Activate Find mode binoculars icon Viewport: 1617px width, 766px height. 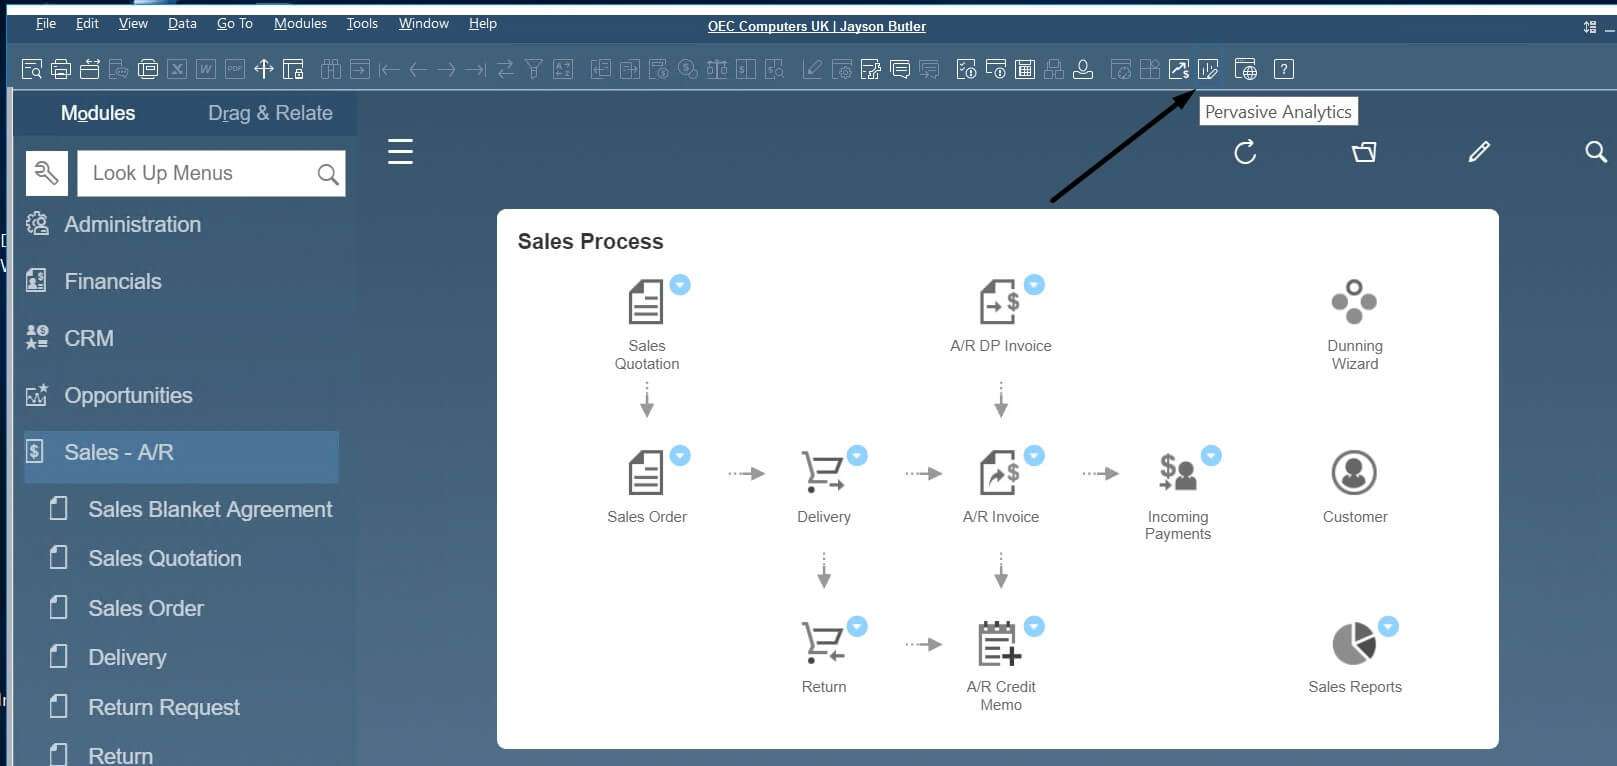(331, 69)
